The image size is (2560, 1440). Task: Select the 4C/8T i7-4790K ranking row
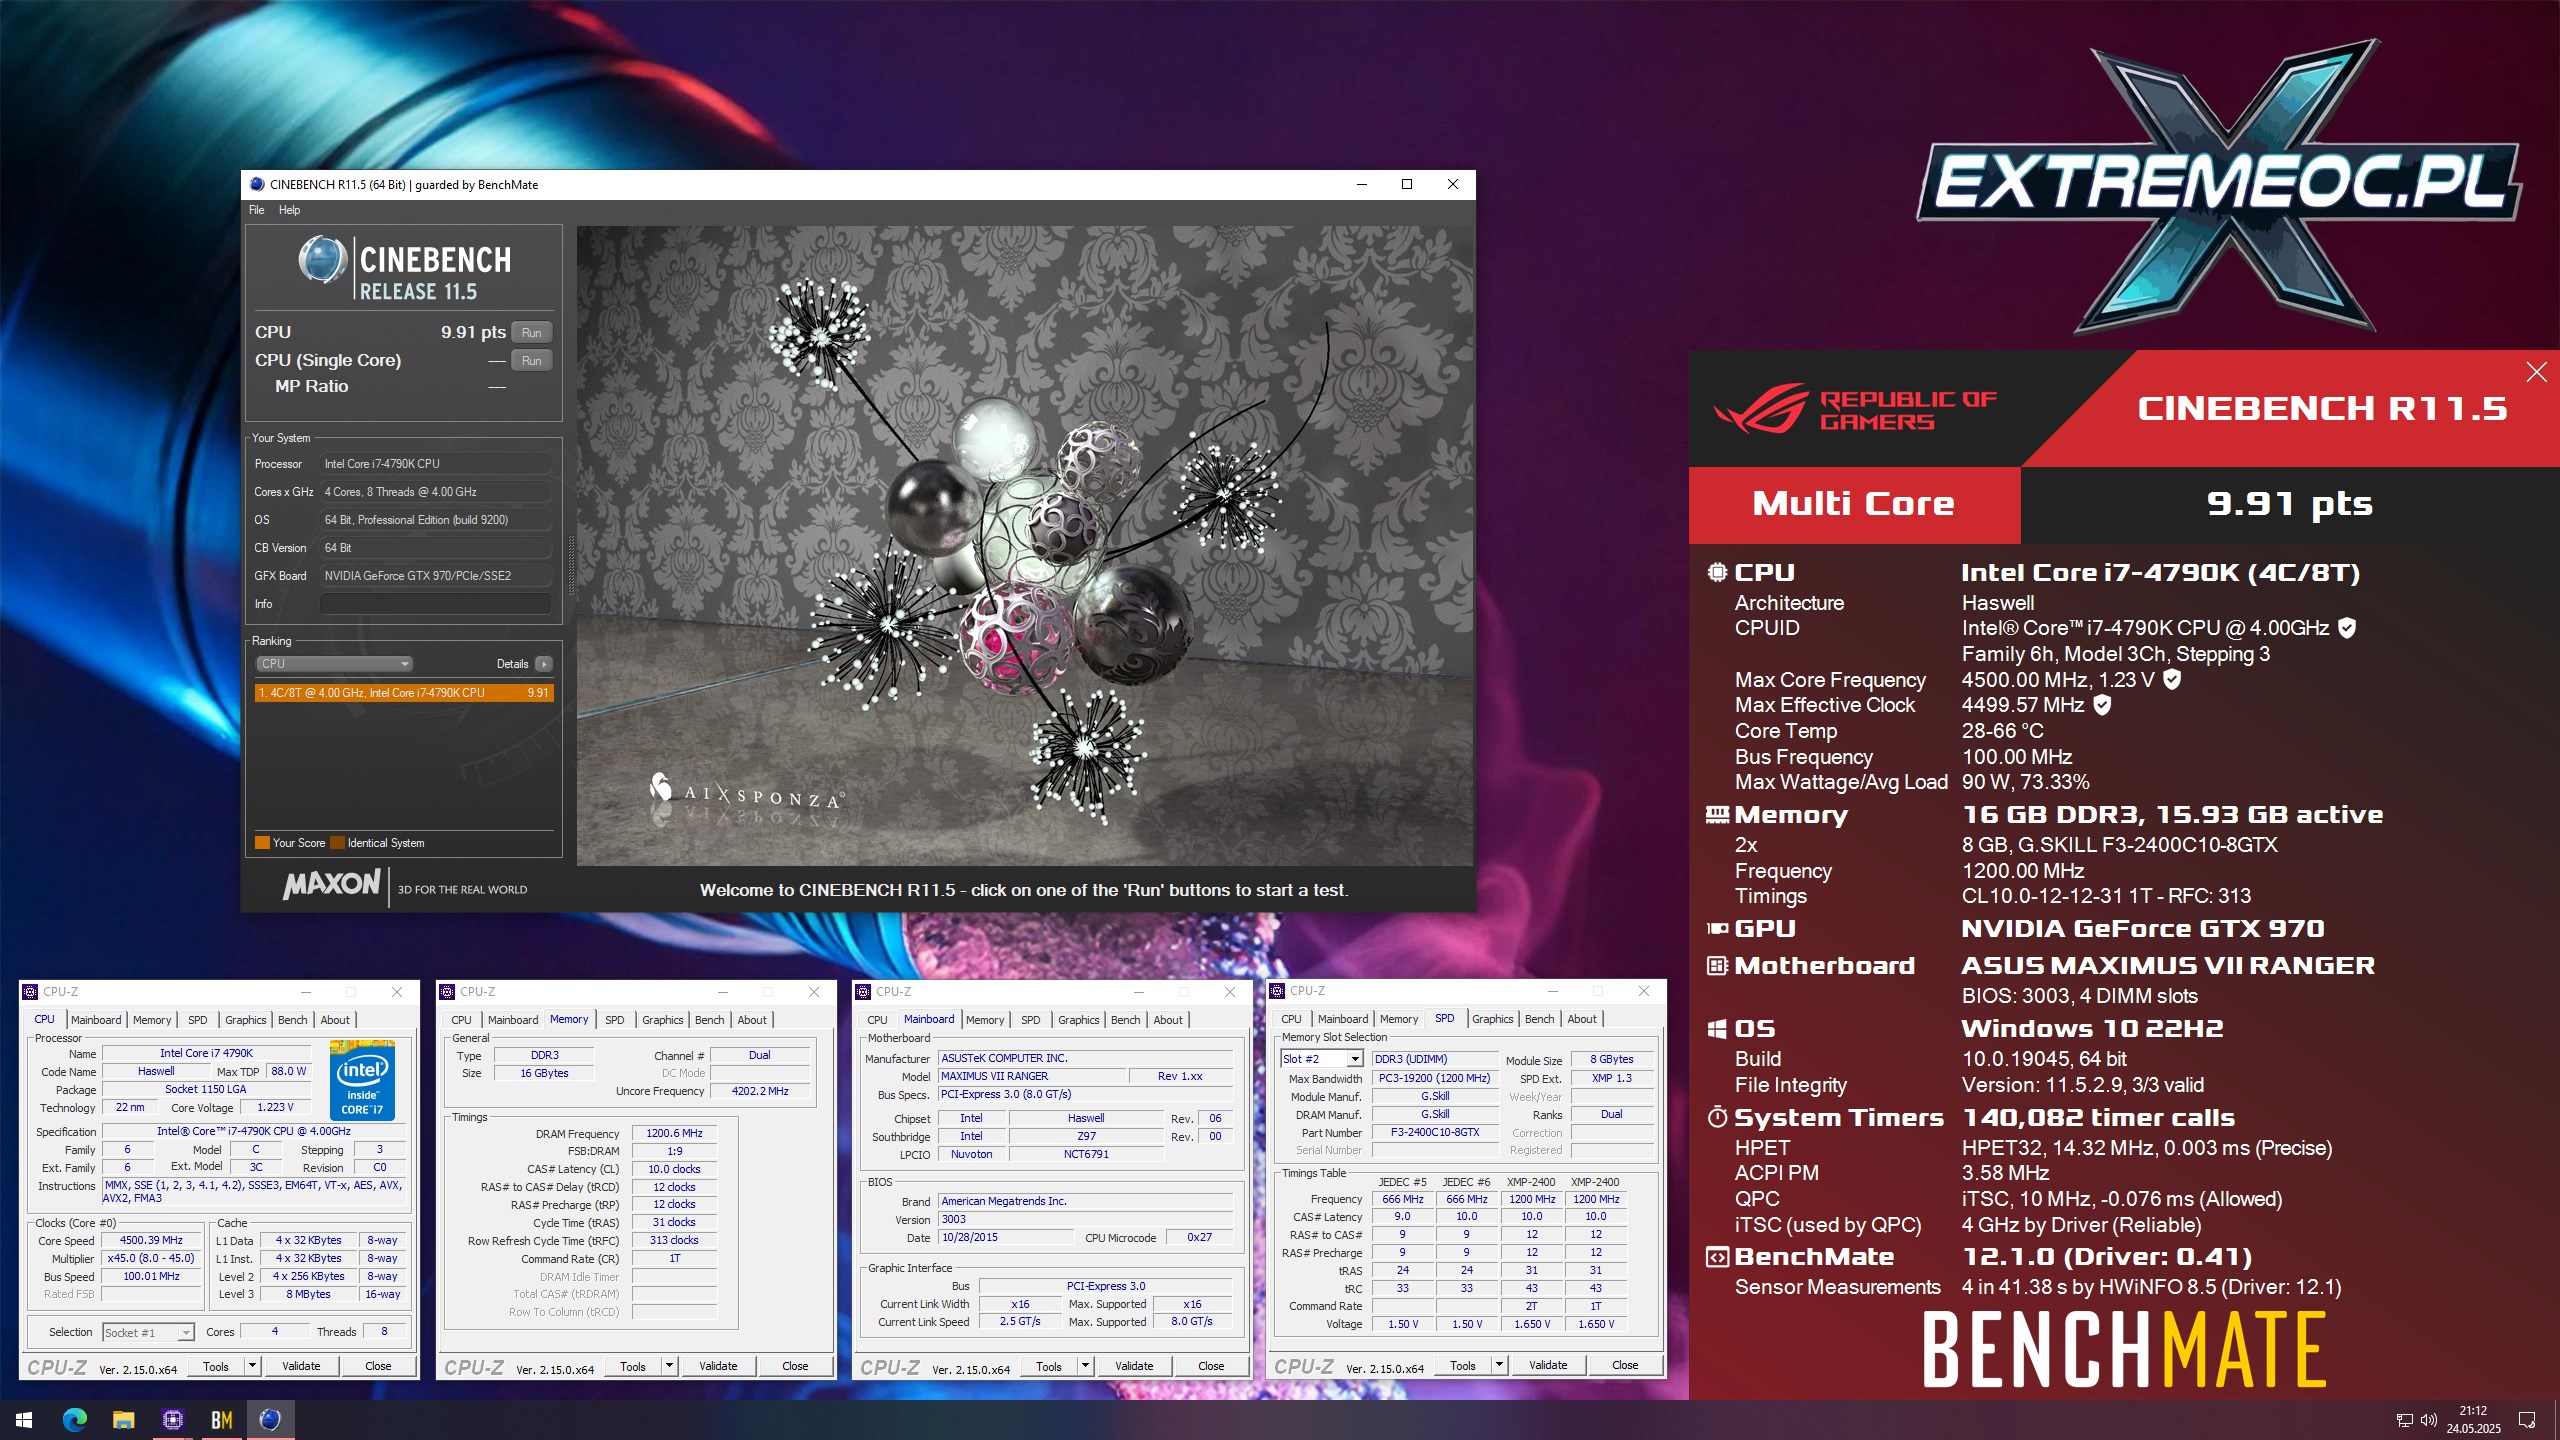(403, 693)
